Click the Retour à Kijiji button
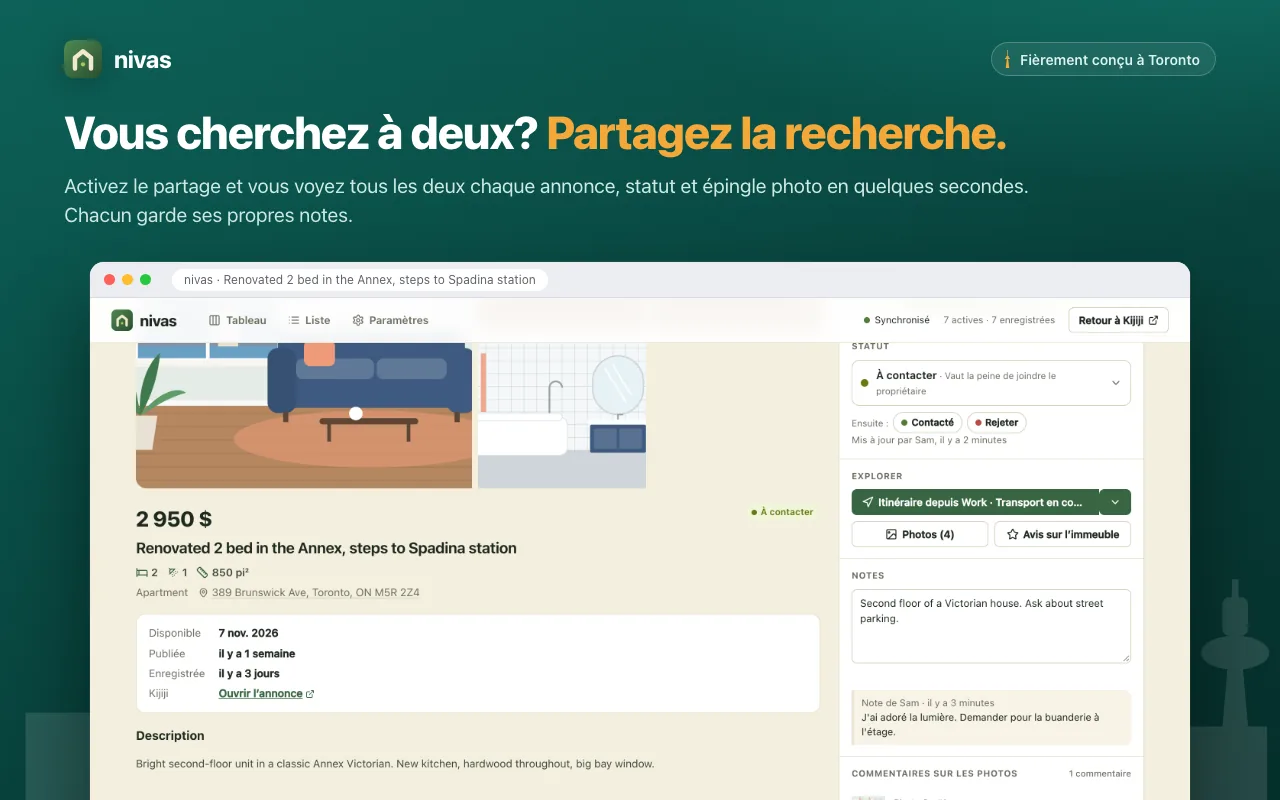1280x800 pixels. (1118, 320)
